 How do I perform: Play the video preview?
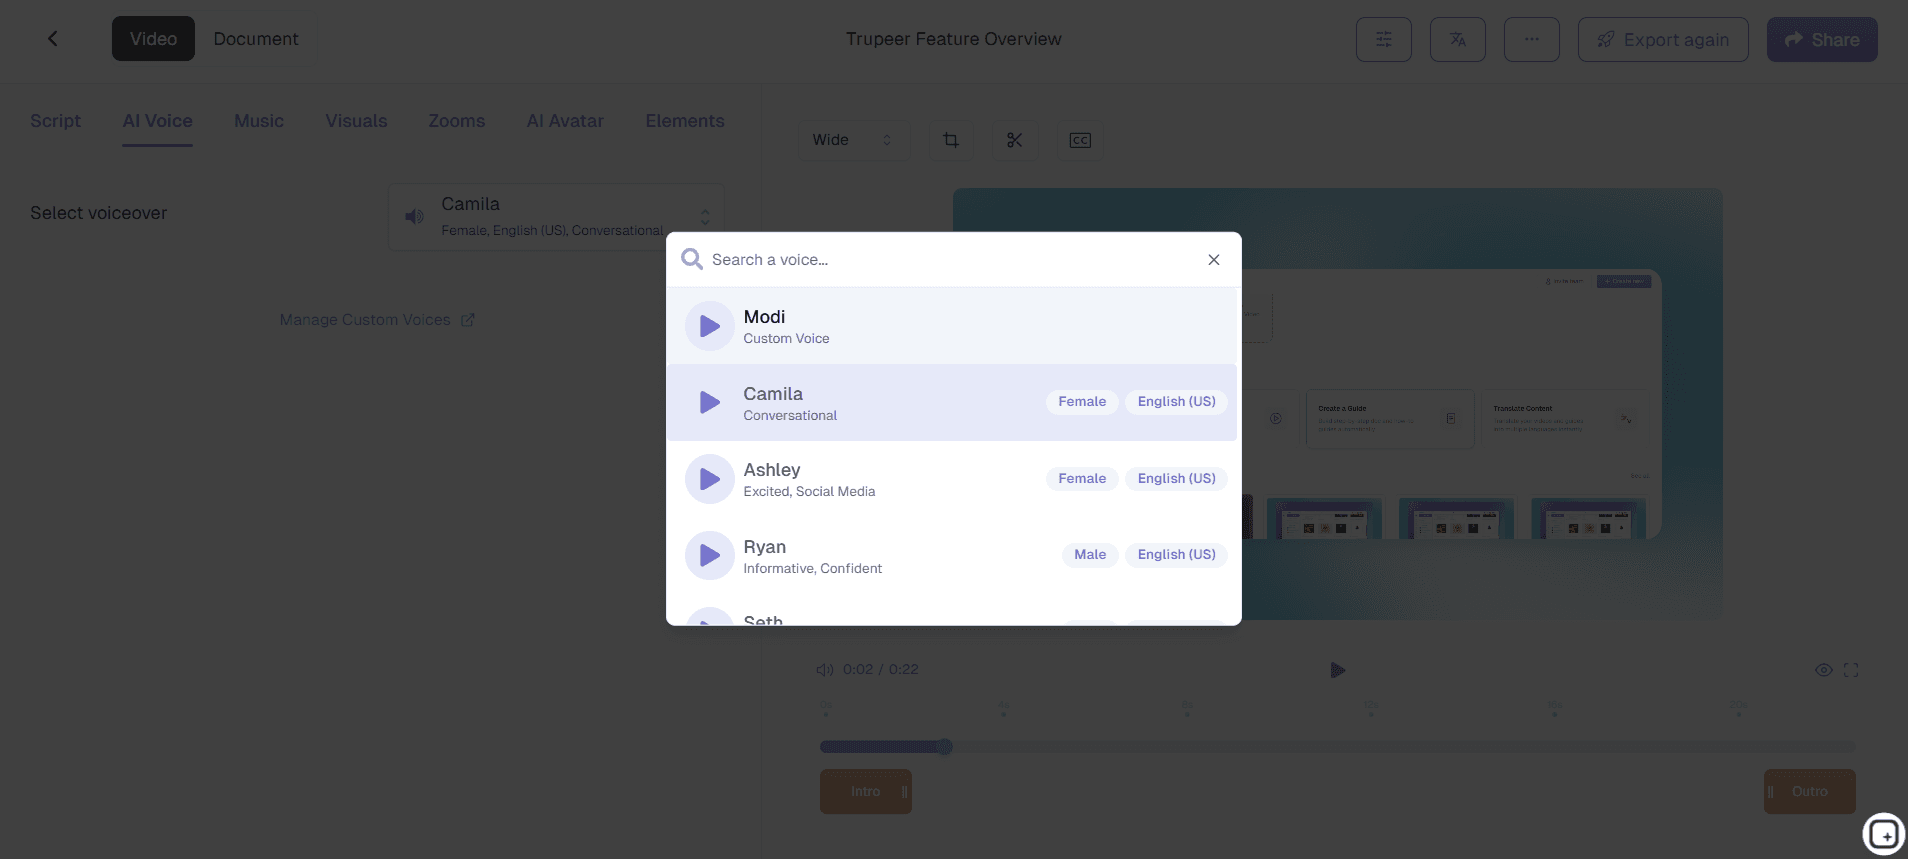coord(1338,670)
